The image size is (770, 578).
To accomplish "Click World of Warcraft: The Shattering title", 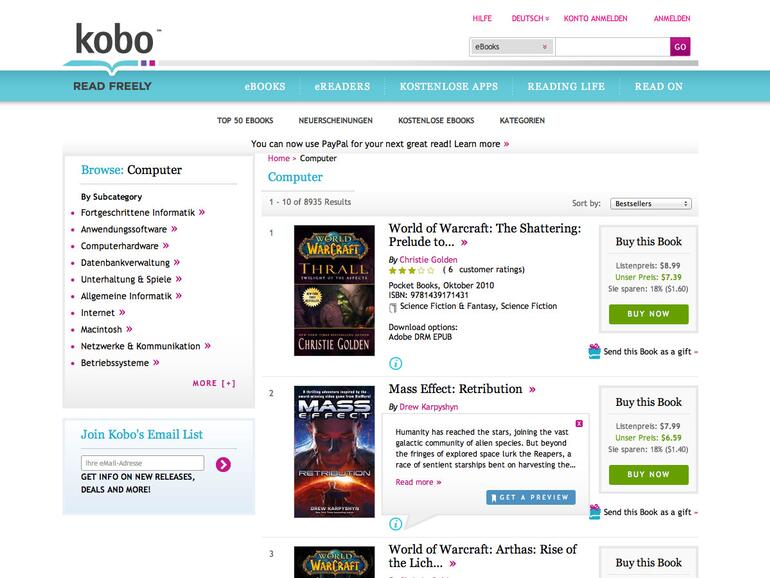I will (484, 235).
